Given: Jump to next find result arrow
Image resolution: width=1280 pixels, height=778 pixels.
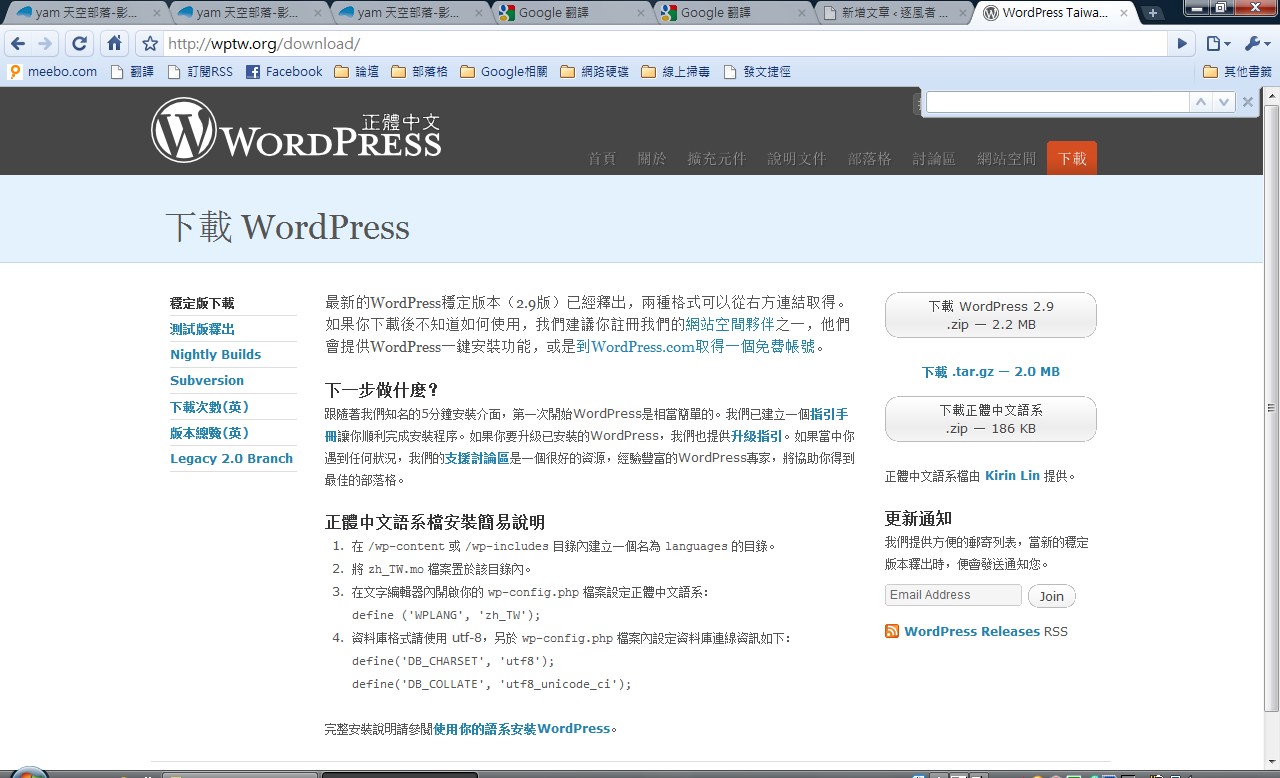Looking at the screenshot, I should point(1224,102).
